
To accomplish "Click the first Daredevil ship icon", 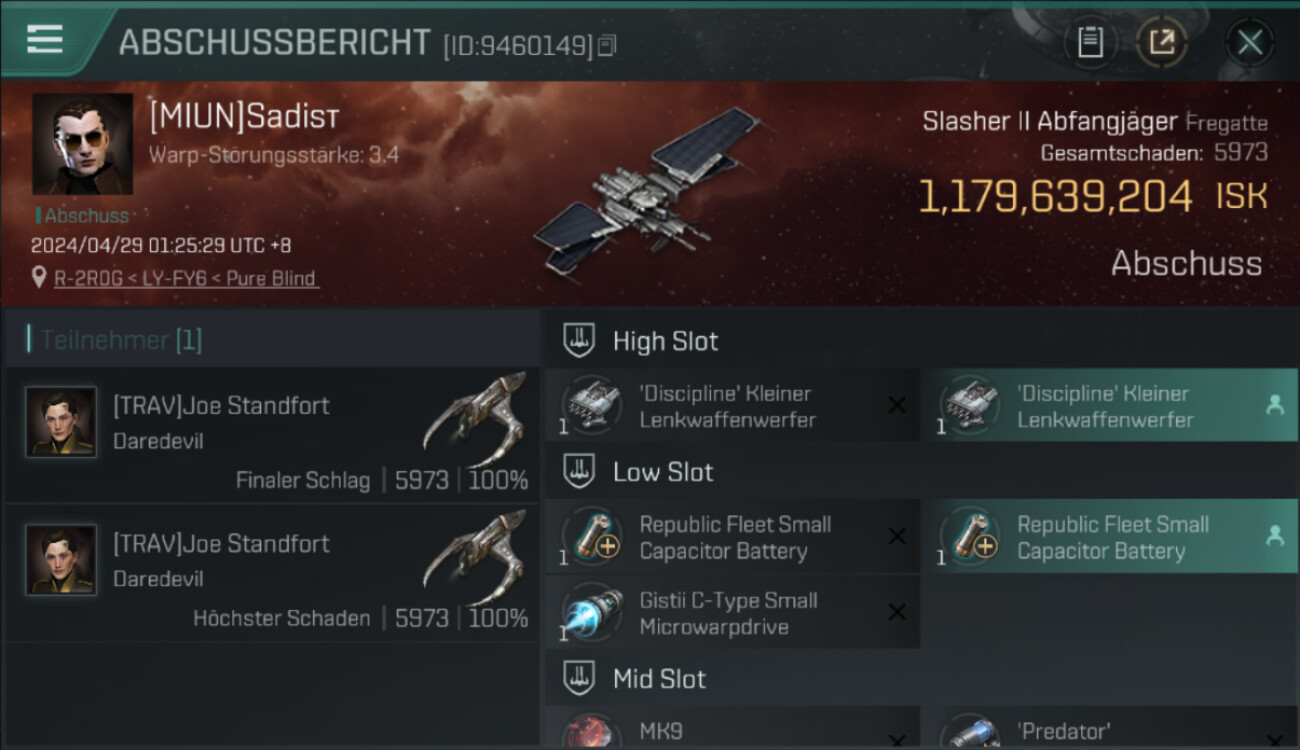I will (x=475, y=413).
